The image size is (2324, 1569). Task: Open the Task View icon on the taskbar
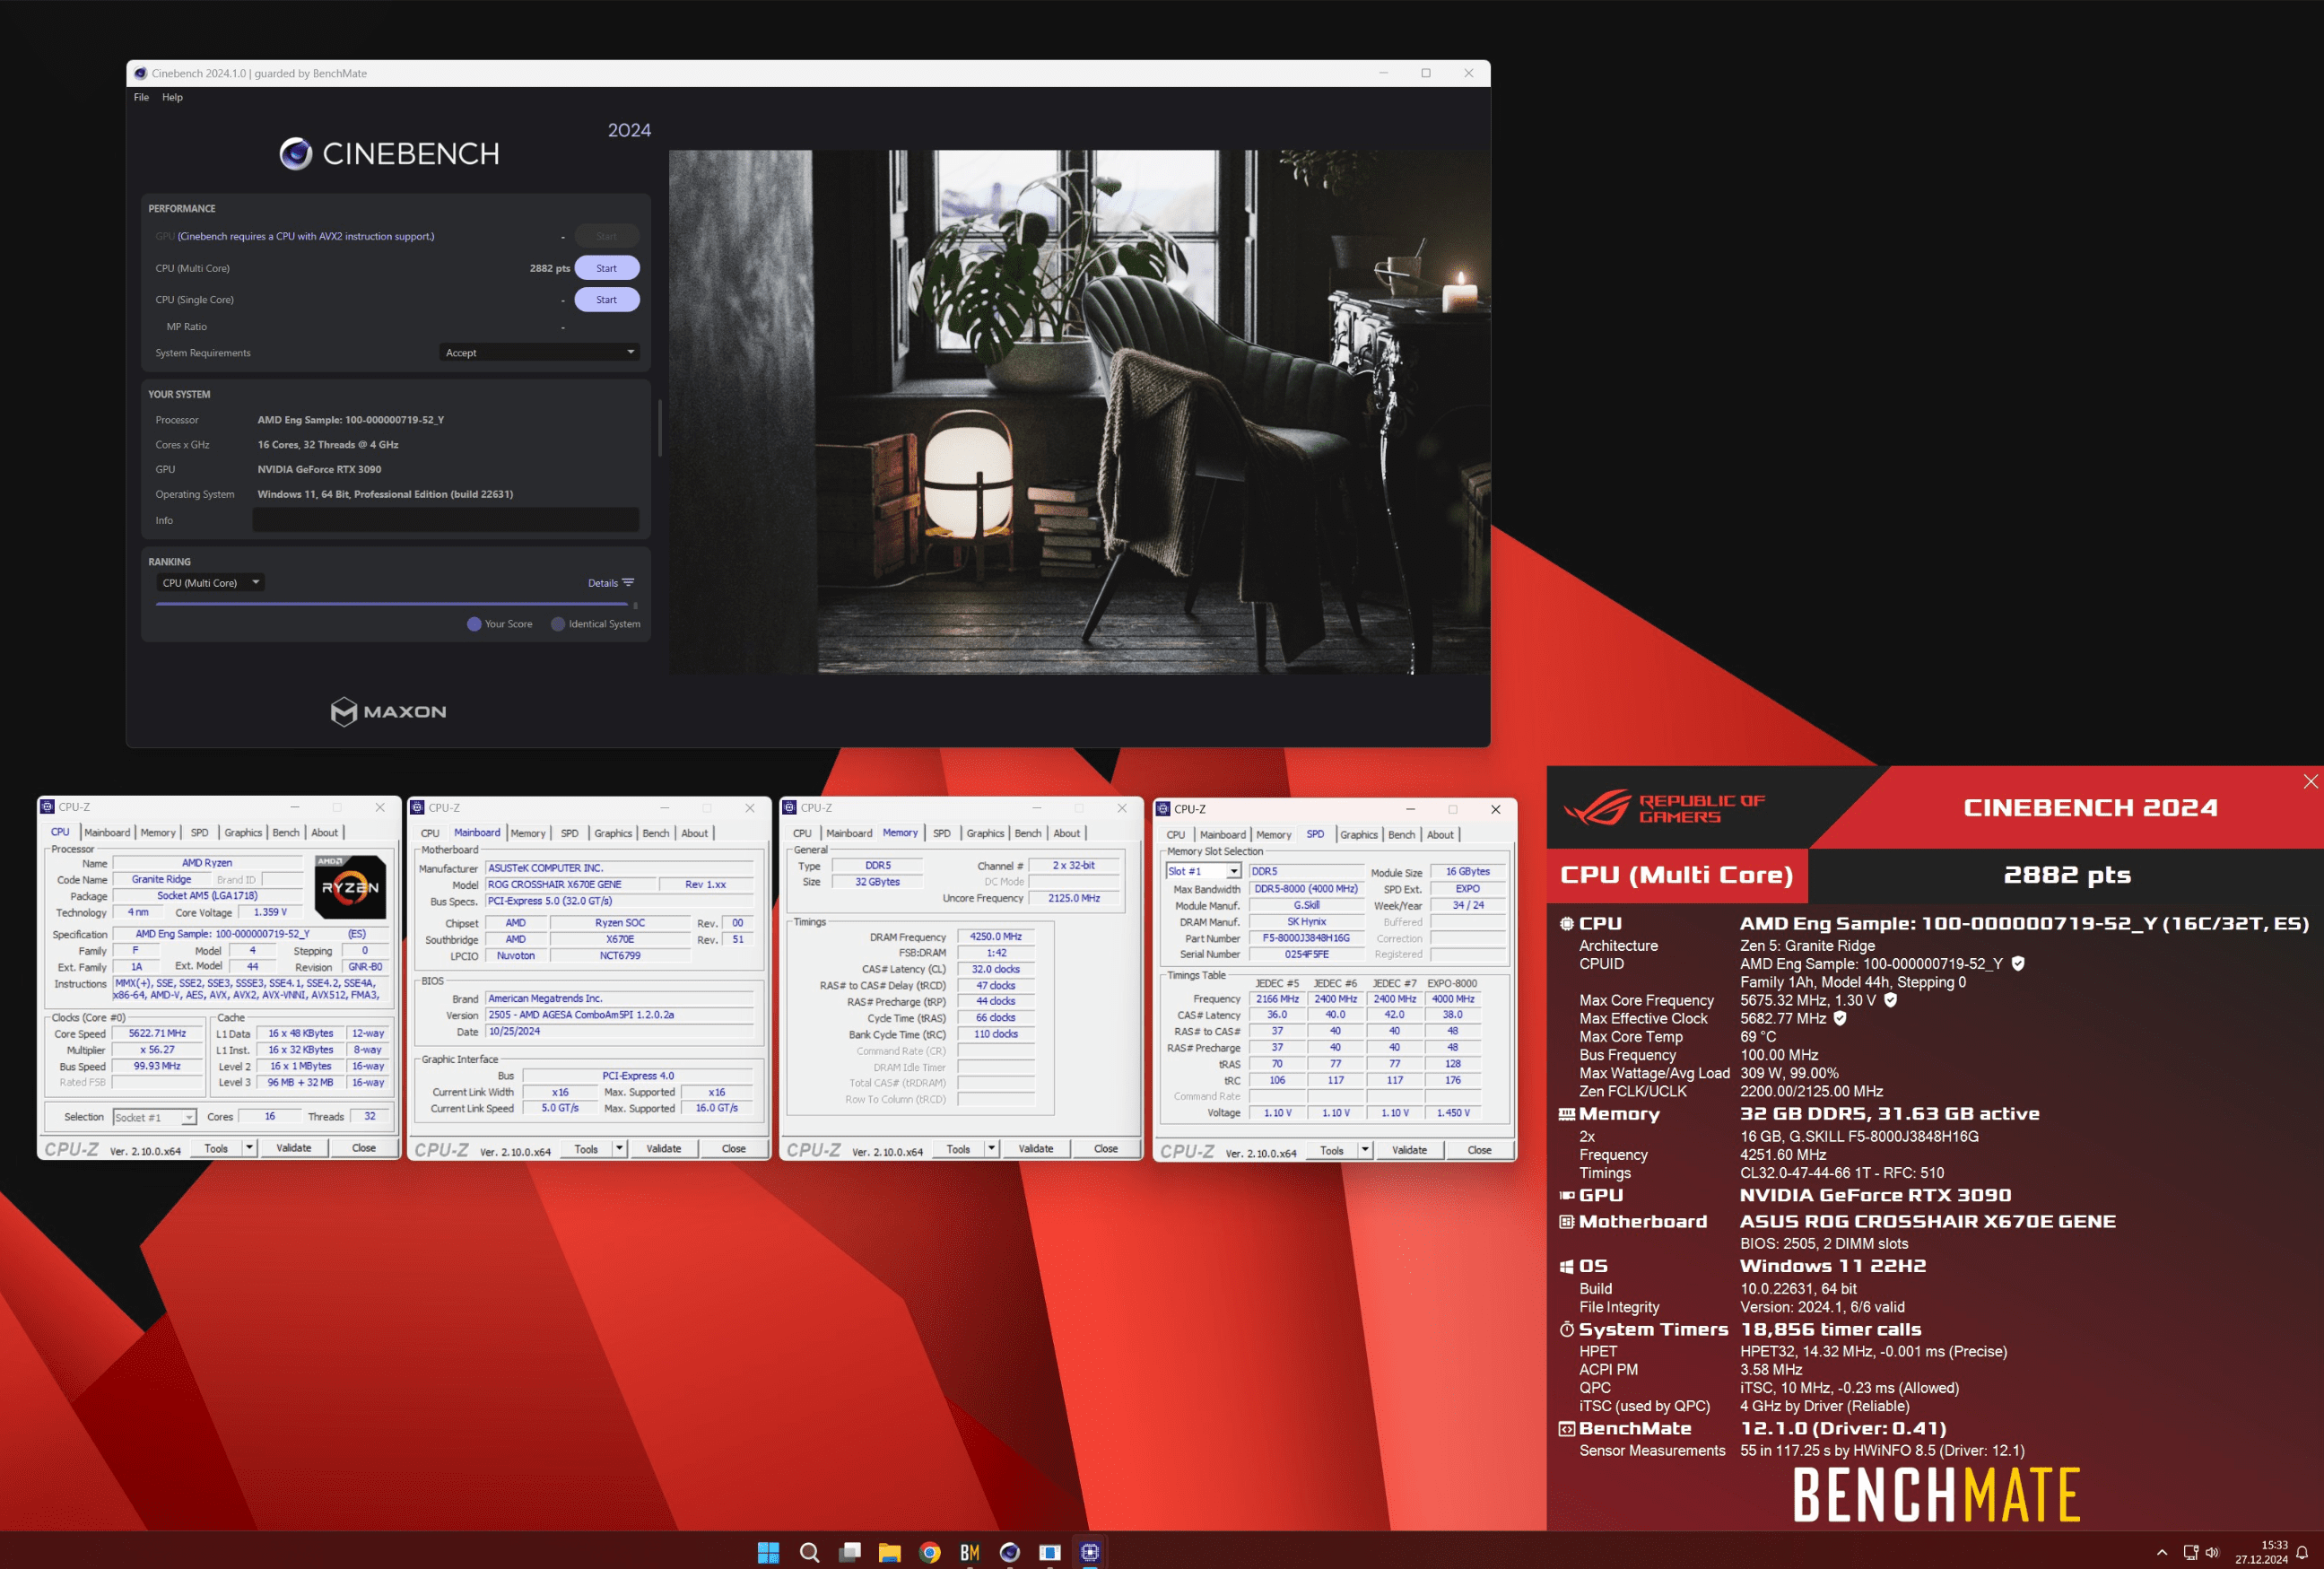[850, 1552]
